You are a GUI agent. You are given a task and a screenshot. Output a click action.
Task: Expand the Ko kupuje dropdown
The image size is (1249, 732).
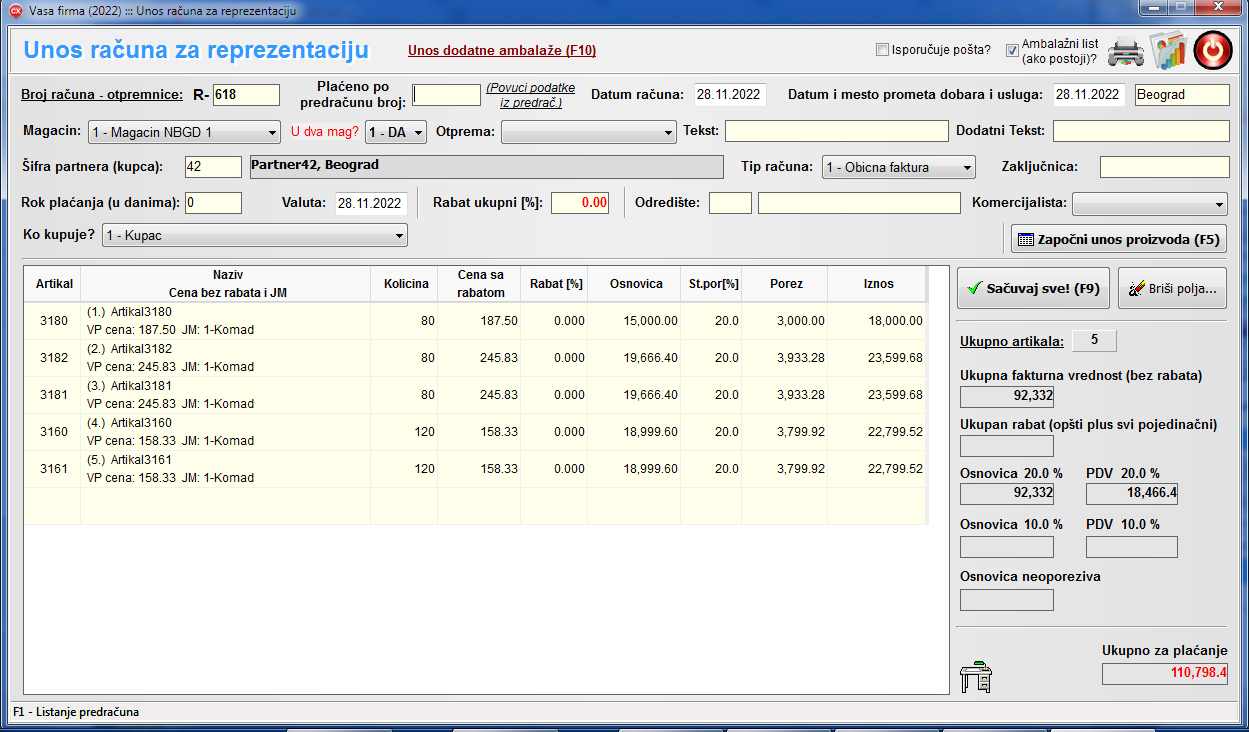255,236
